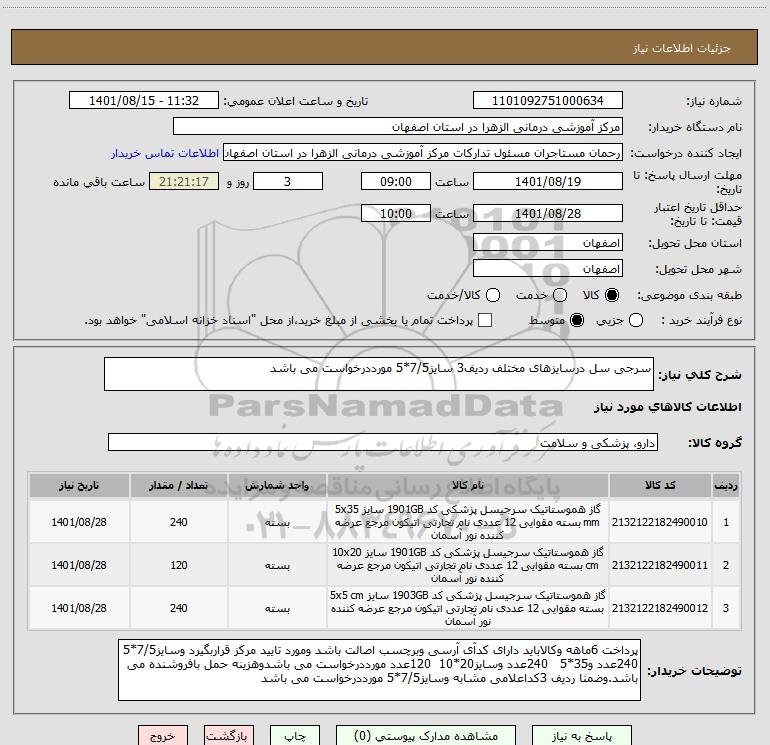
Task: Click the validity time field 10:00
Action: pyautogui.click(x=396, y=214)
